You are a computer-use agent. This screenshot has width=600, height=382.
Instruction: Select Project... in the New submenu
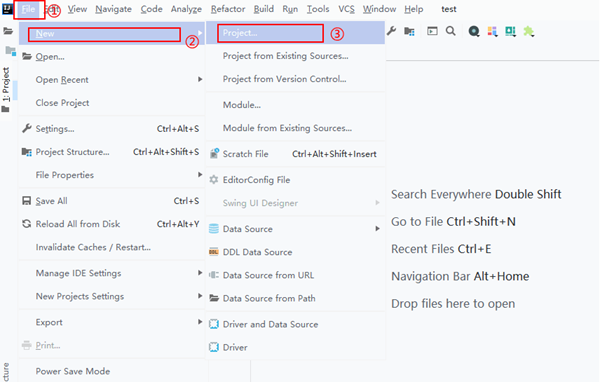coord(295,33)
